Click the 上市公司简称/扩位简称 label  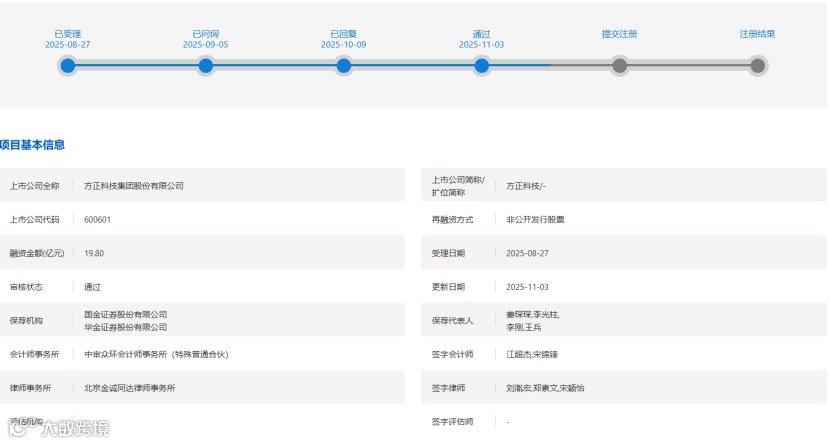tap(458, 186)
